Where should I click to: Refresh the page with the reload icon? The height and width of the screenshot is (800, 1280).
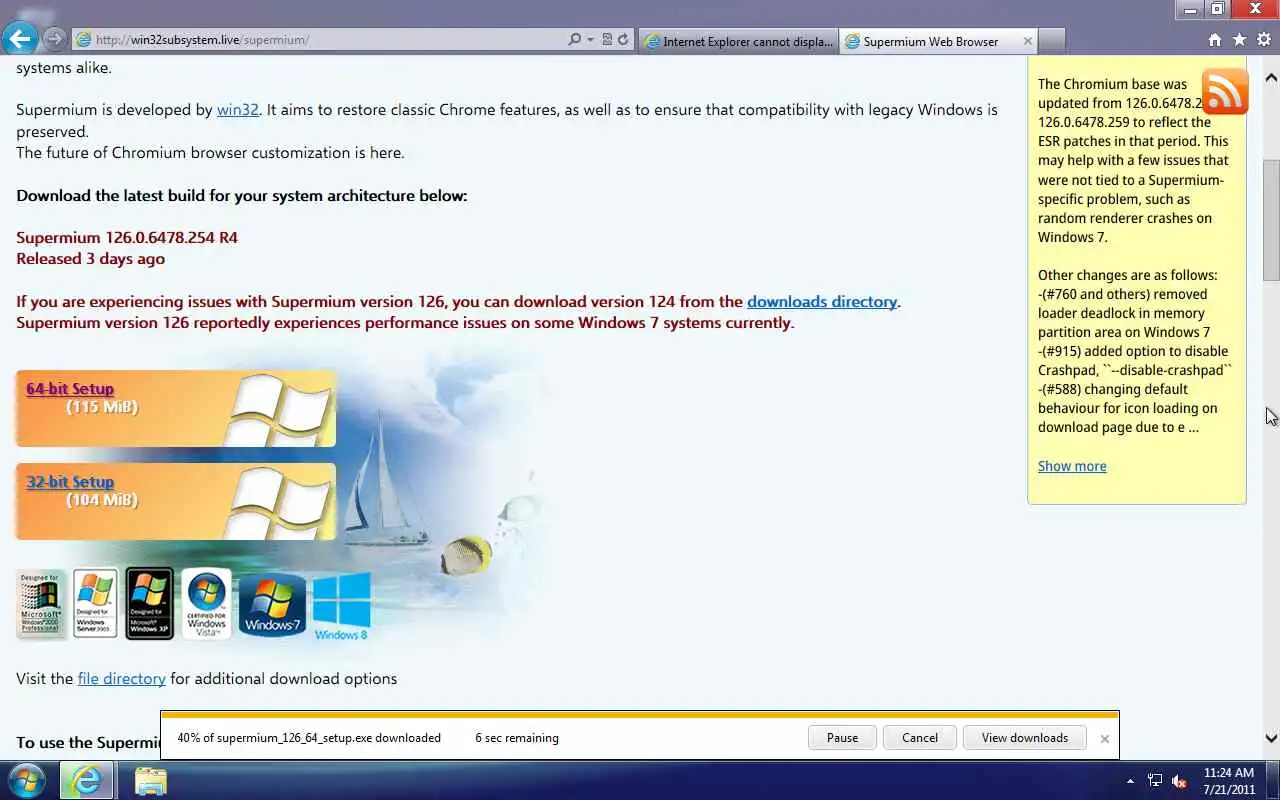pos(623,40)
